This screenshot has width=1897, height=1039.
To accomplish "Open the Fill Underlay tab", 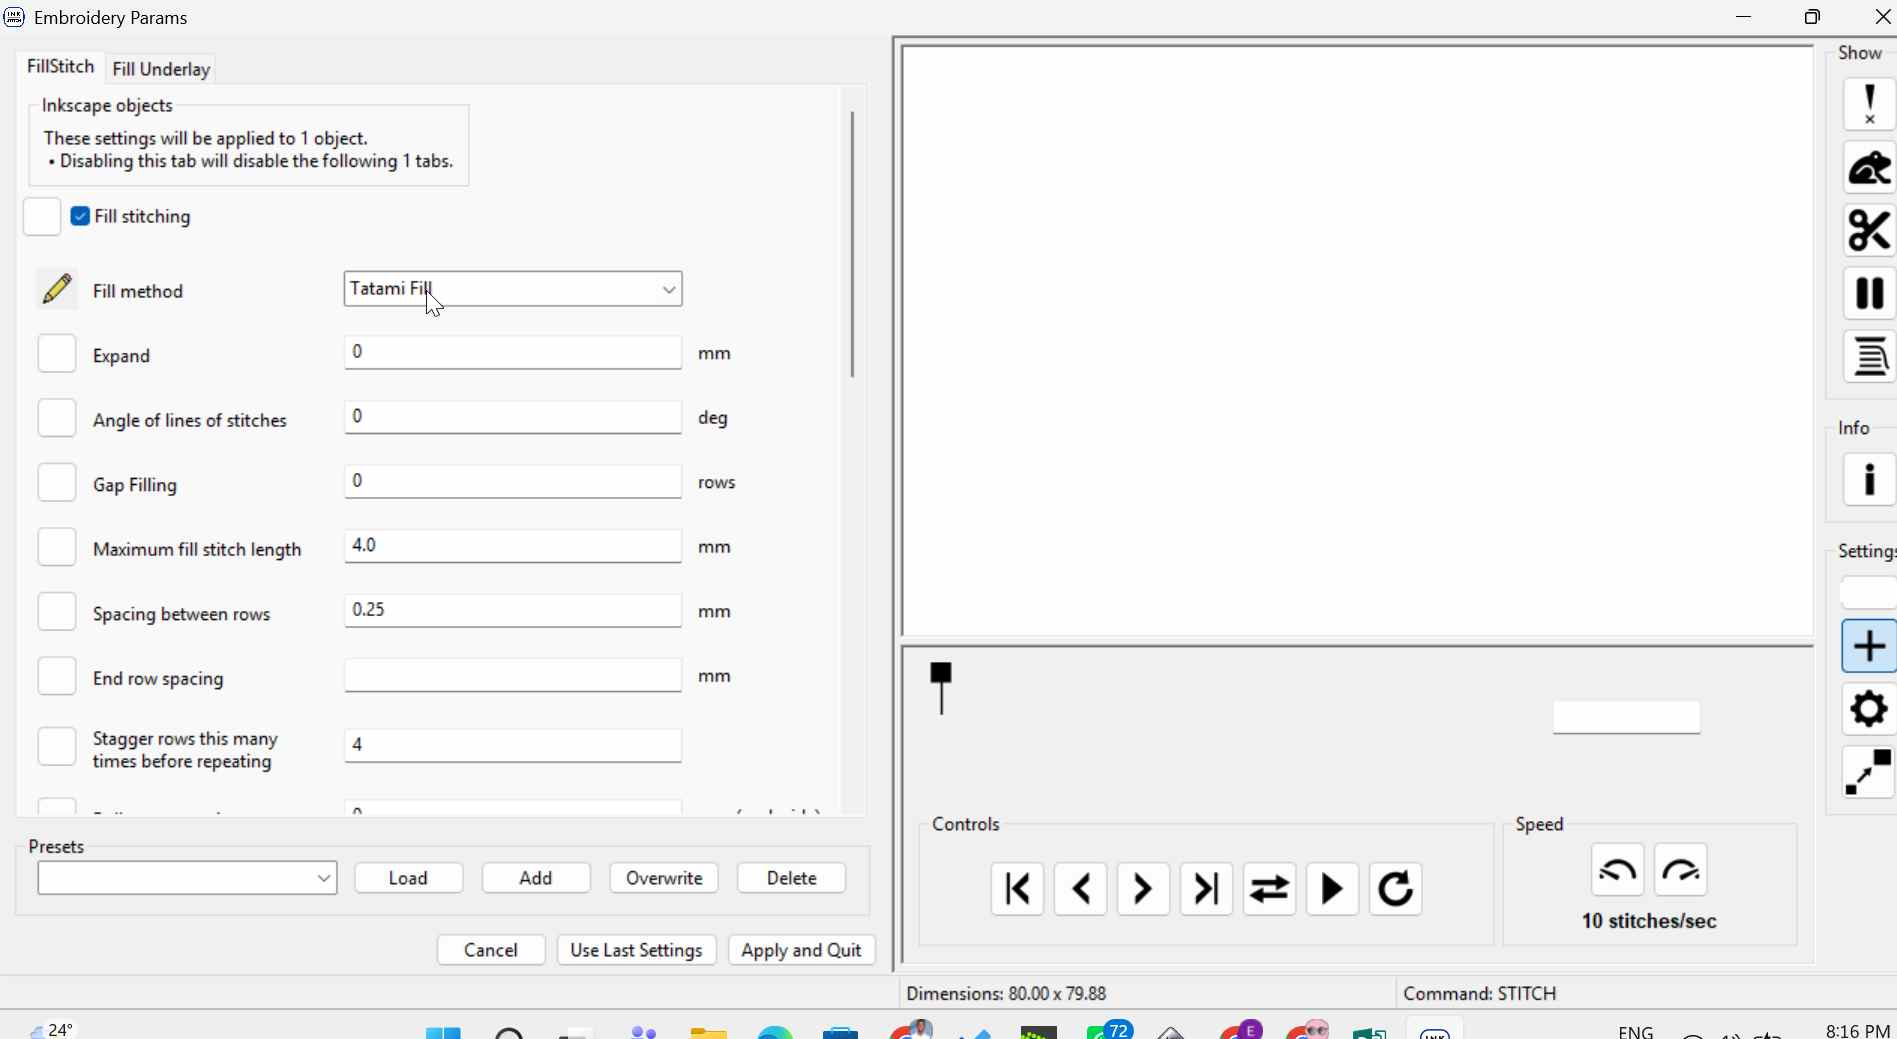I will click(x=161, y=69).
